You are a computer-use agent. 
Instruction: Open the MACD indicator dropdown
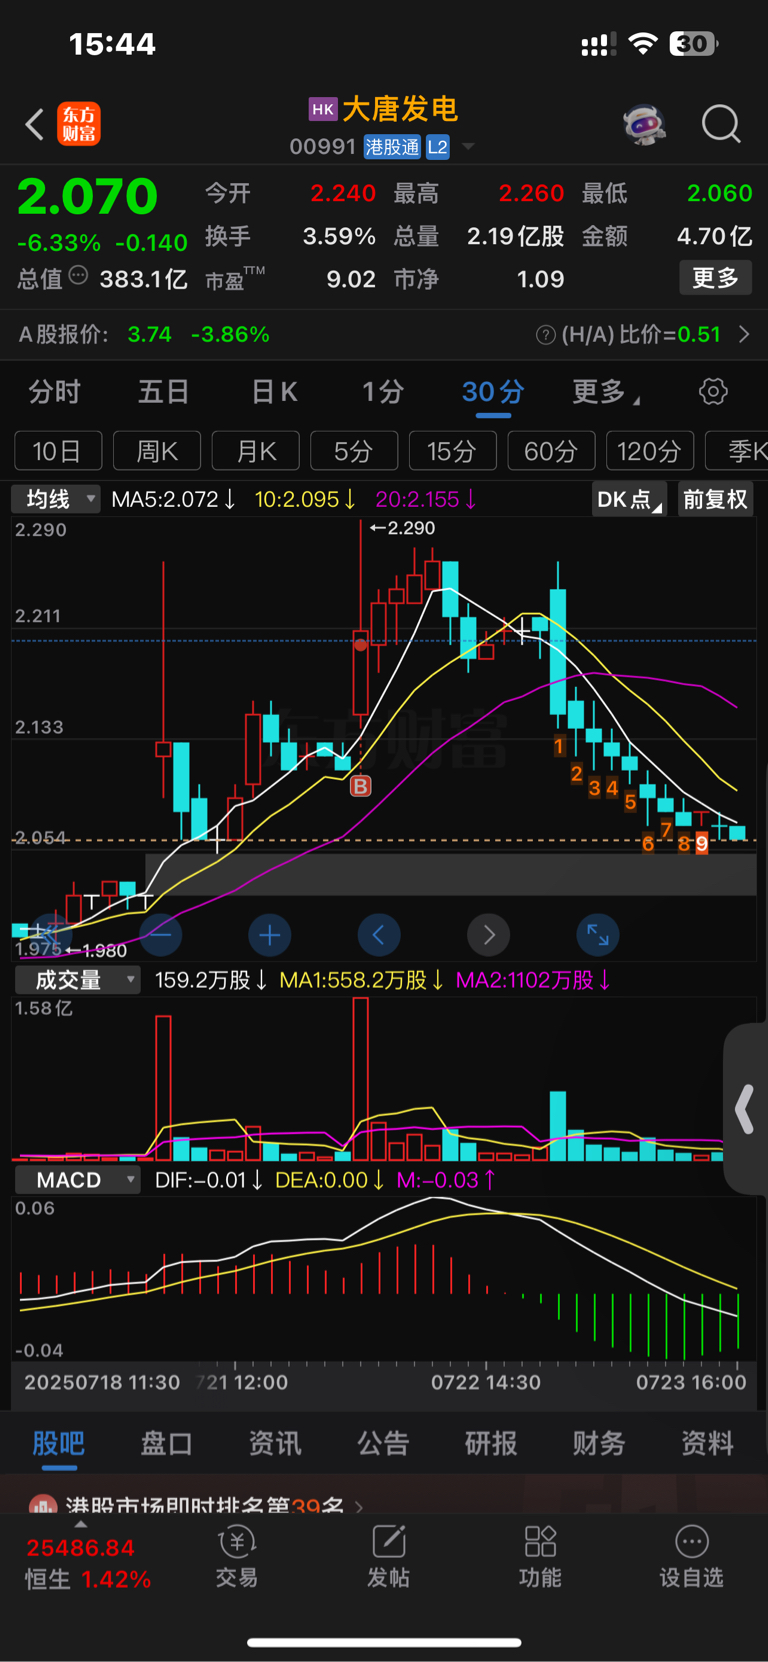tap(77, 1180)
